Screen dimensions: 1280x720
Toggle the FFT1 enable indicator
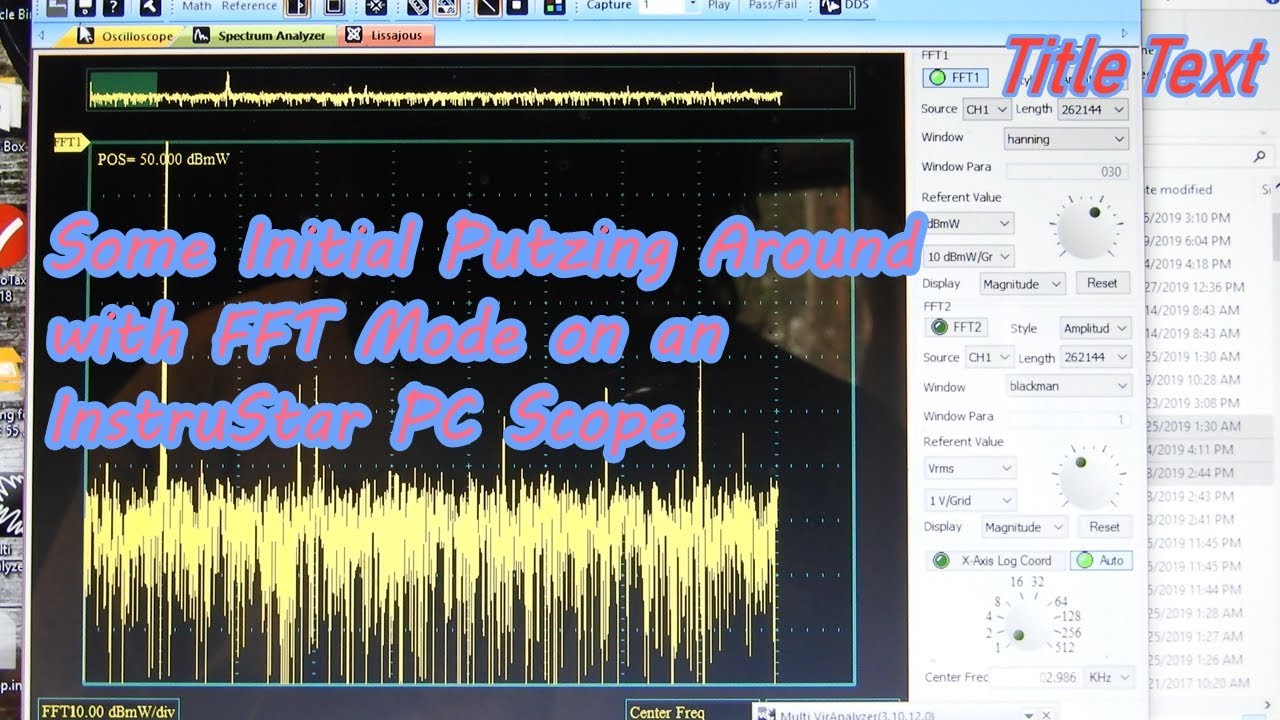pos(937,77)
